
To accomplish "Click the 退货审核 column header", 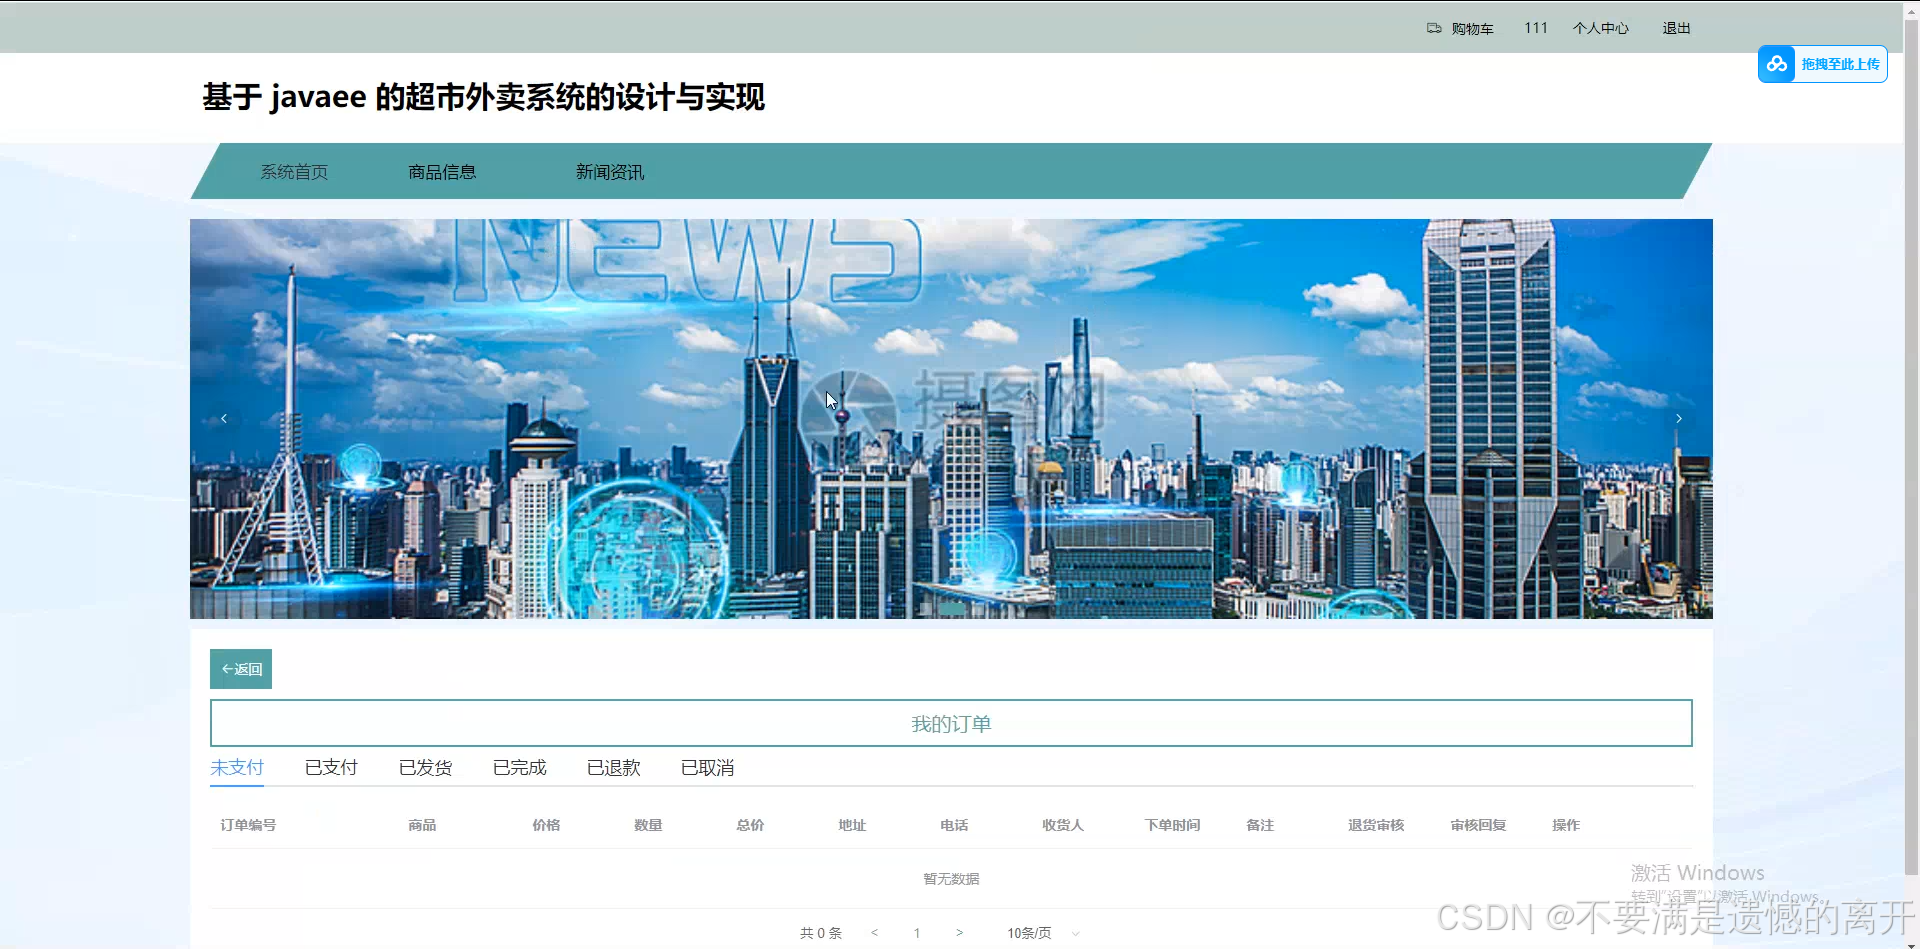I will pyautogui.click(x=1376, y=825).
